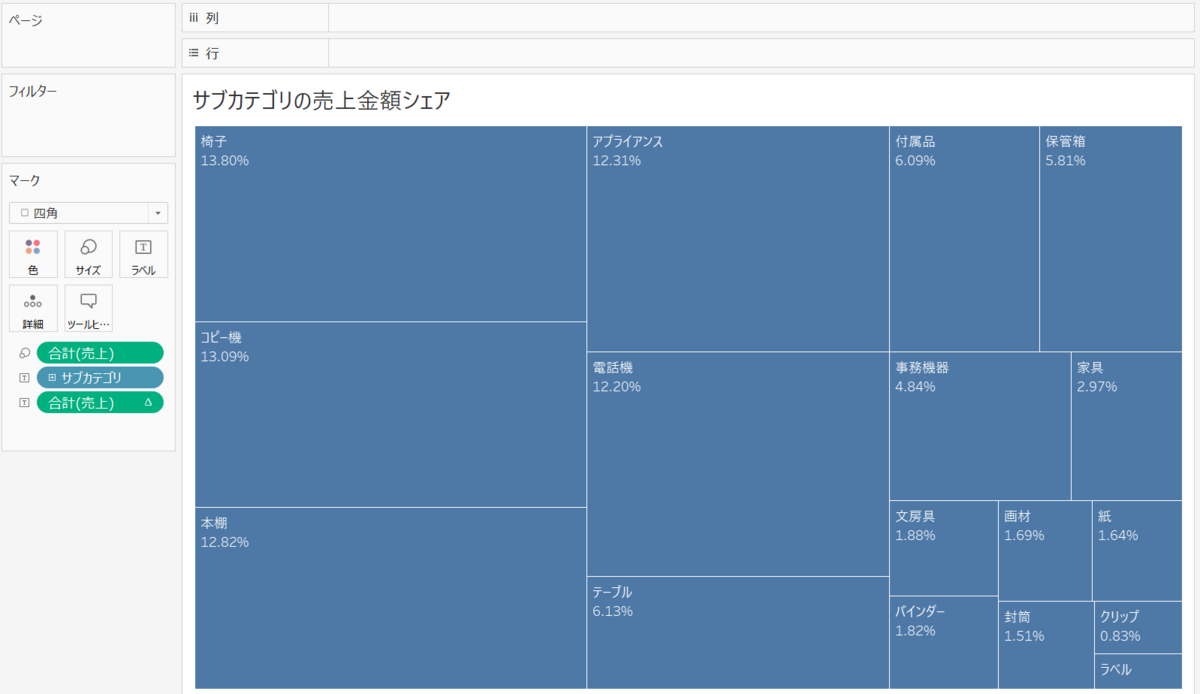Select the 合計(売上) pill with delta
This screenshot has height=694, width=1200.
[100, 402]
